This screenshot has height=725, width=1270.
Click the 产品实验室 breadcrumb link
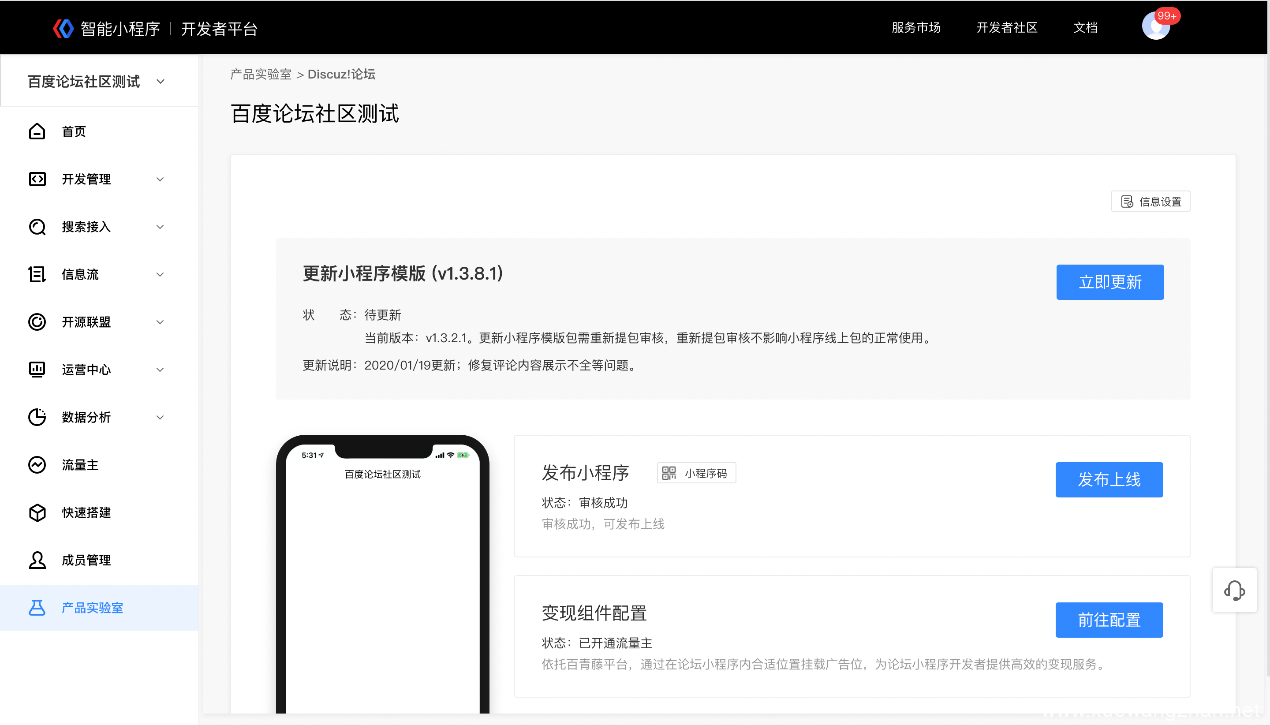pyautogui.click(x=261, y=75)
